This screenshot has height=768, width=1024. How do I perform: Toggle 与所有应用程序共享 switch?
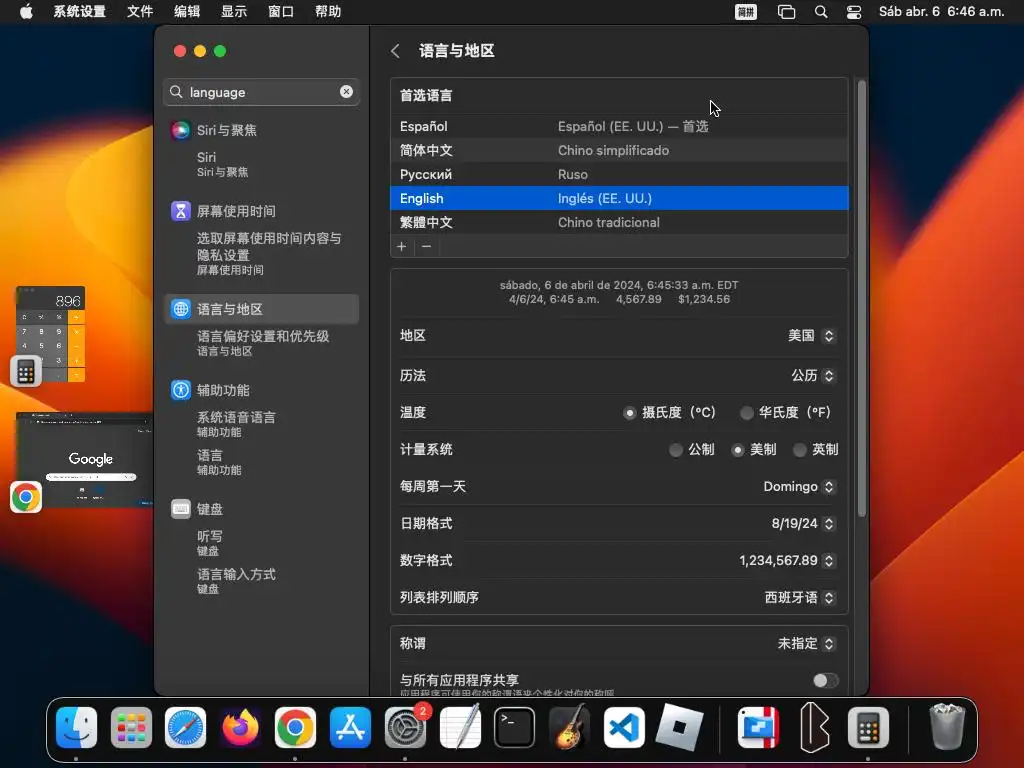click(825, 680)
